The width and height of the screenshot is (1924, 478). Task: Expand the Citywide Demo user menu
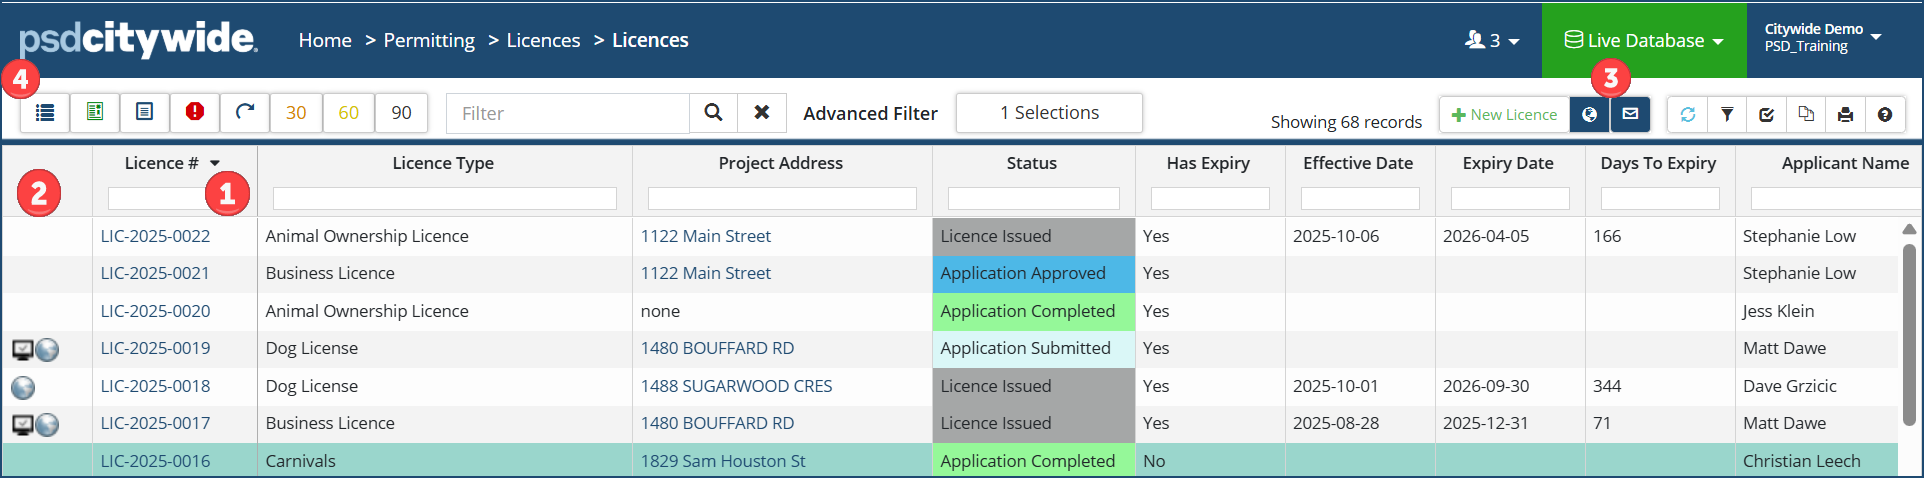1823,38
